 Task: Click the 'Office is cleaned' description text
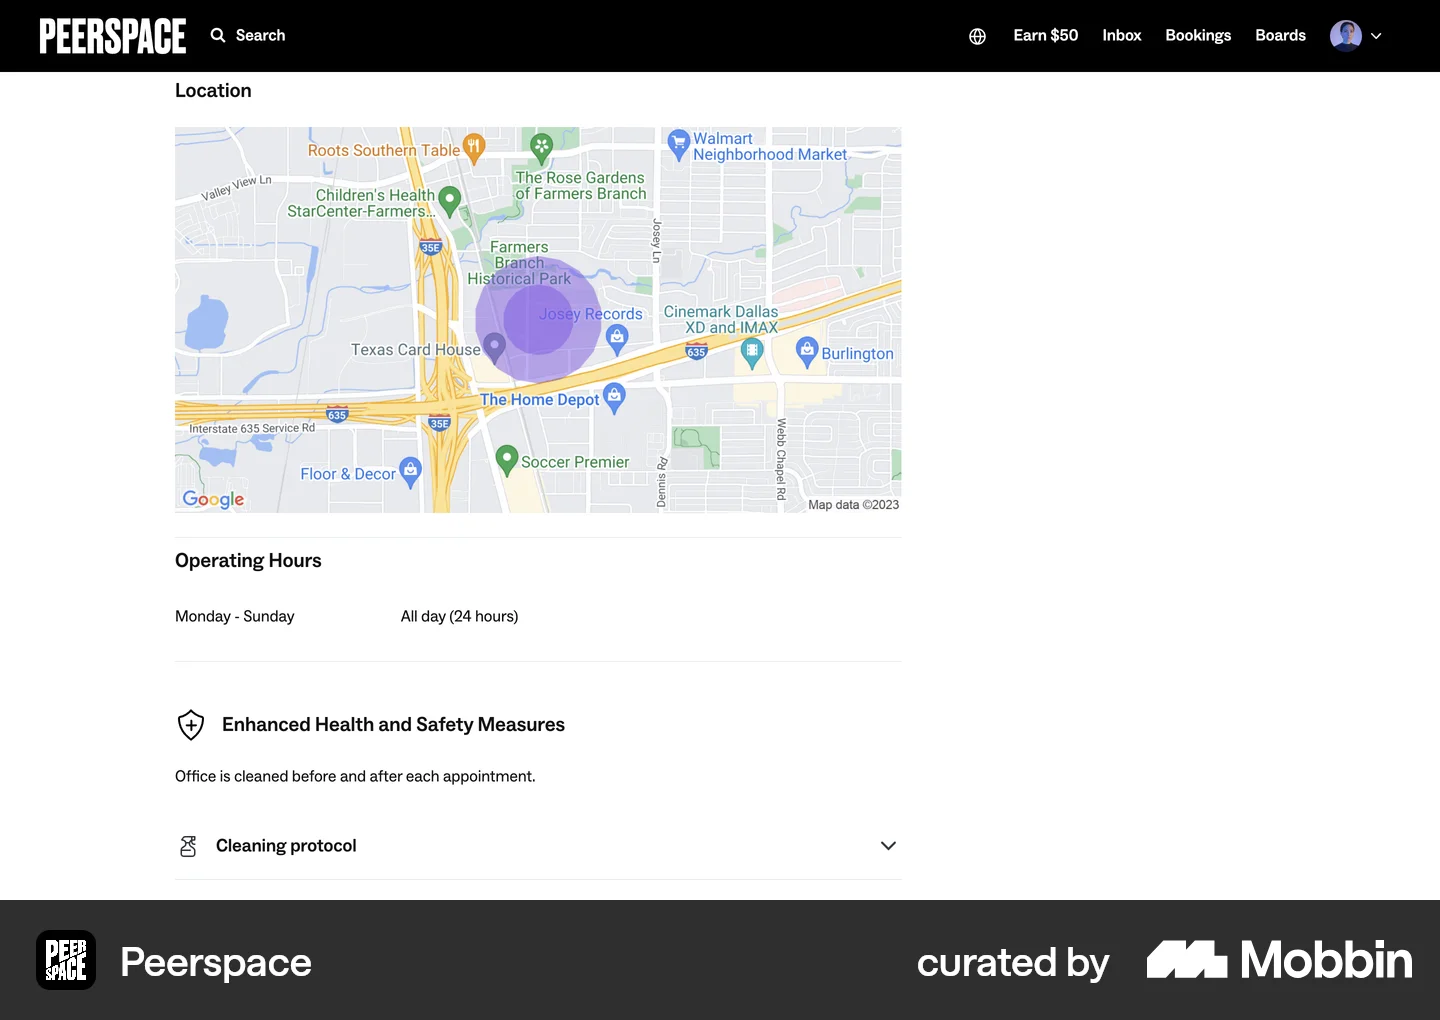(x=355, y=776)
